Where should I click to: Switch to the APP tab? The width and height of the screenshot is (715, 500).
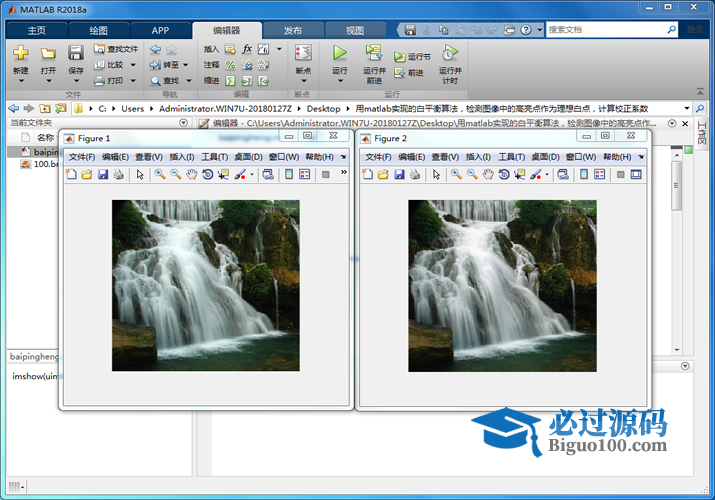161,31
